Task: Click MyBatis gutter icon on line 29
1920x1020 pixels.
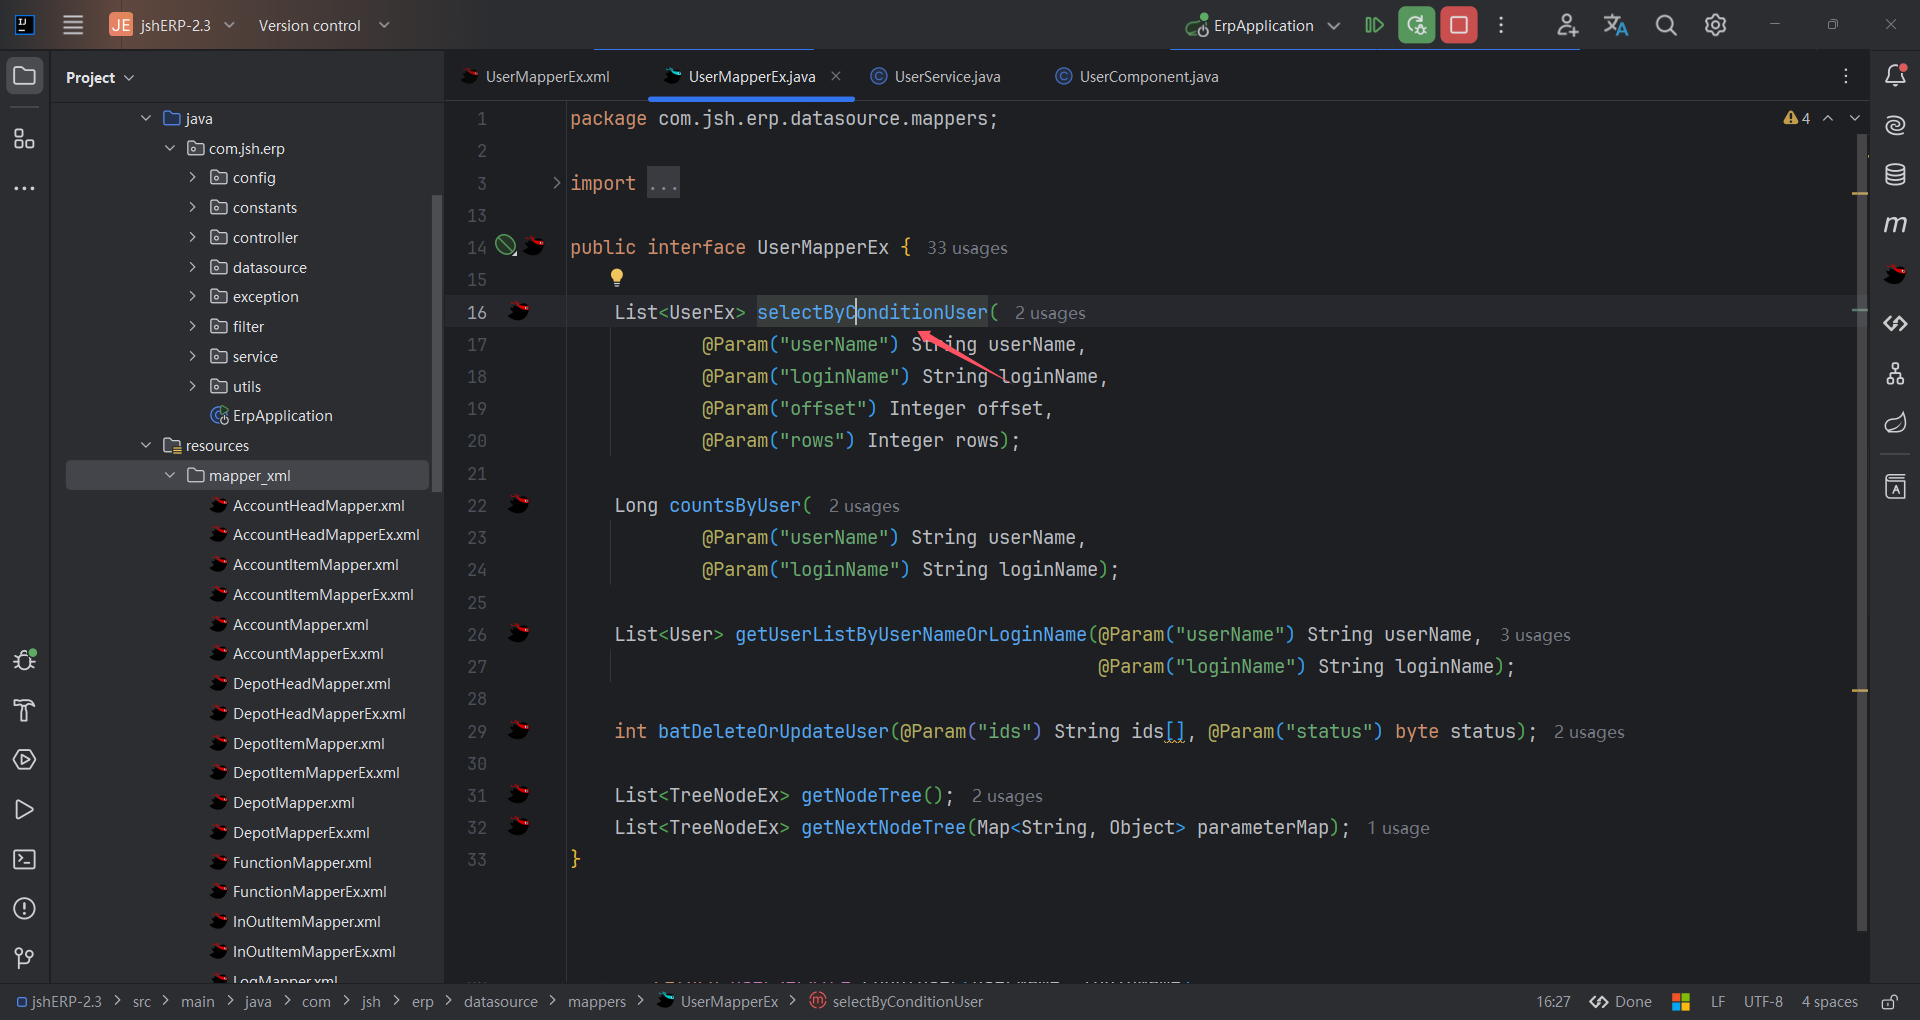Action: click(518, 730)
